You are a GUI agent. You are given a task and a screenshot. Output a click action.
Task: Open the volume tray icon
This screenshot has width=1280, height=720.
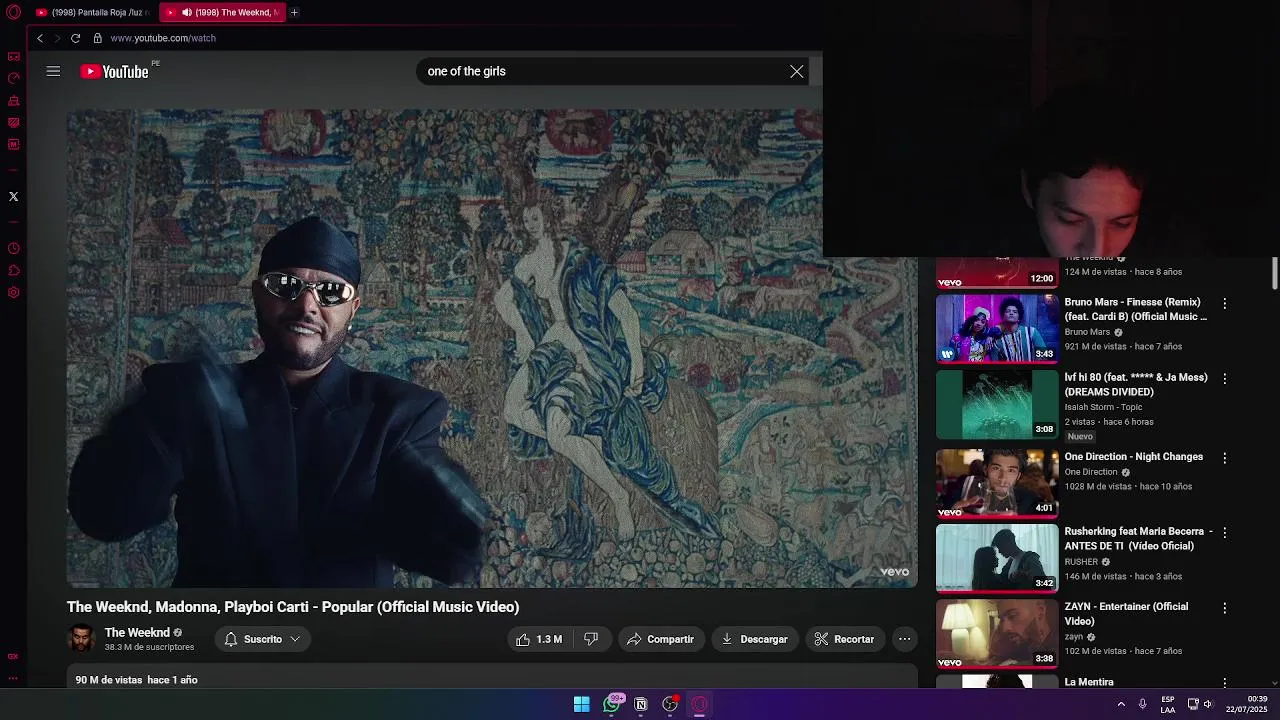[1208, 704]
